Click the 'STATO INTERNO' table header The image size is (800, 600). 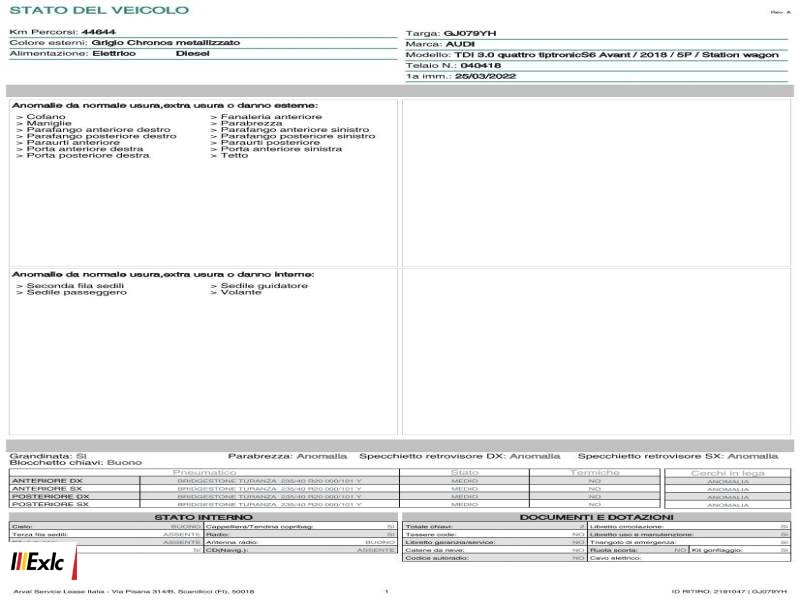tap(204, 517)
